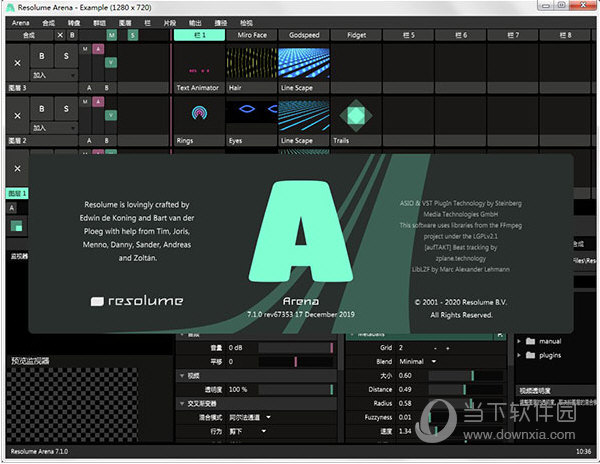Assign 图层 2 to crossfader B
Viewport: 600px width, 464px height.
[106, 141]
